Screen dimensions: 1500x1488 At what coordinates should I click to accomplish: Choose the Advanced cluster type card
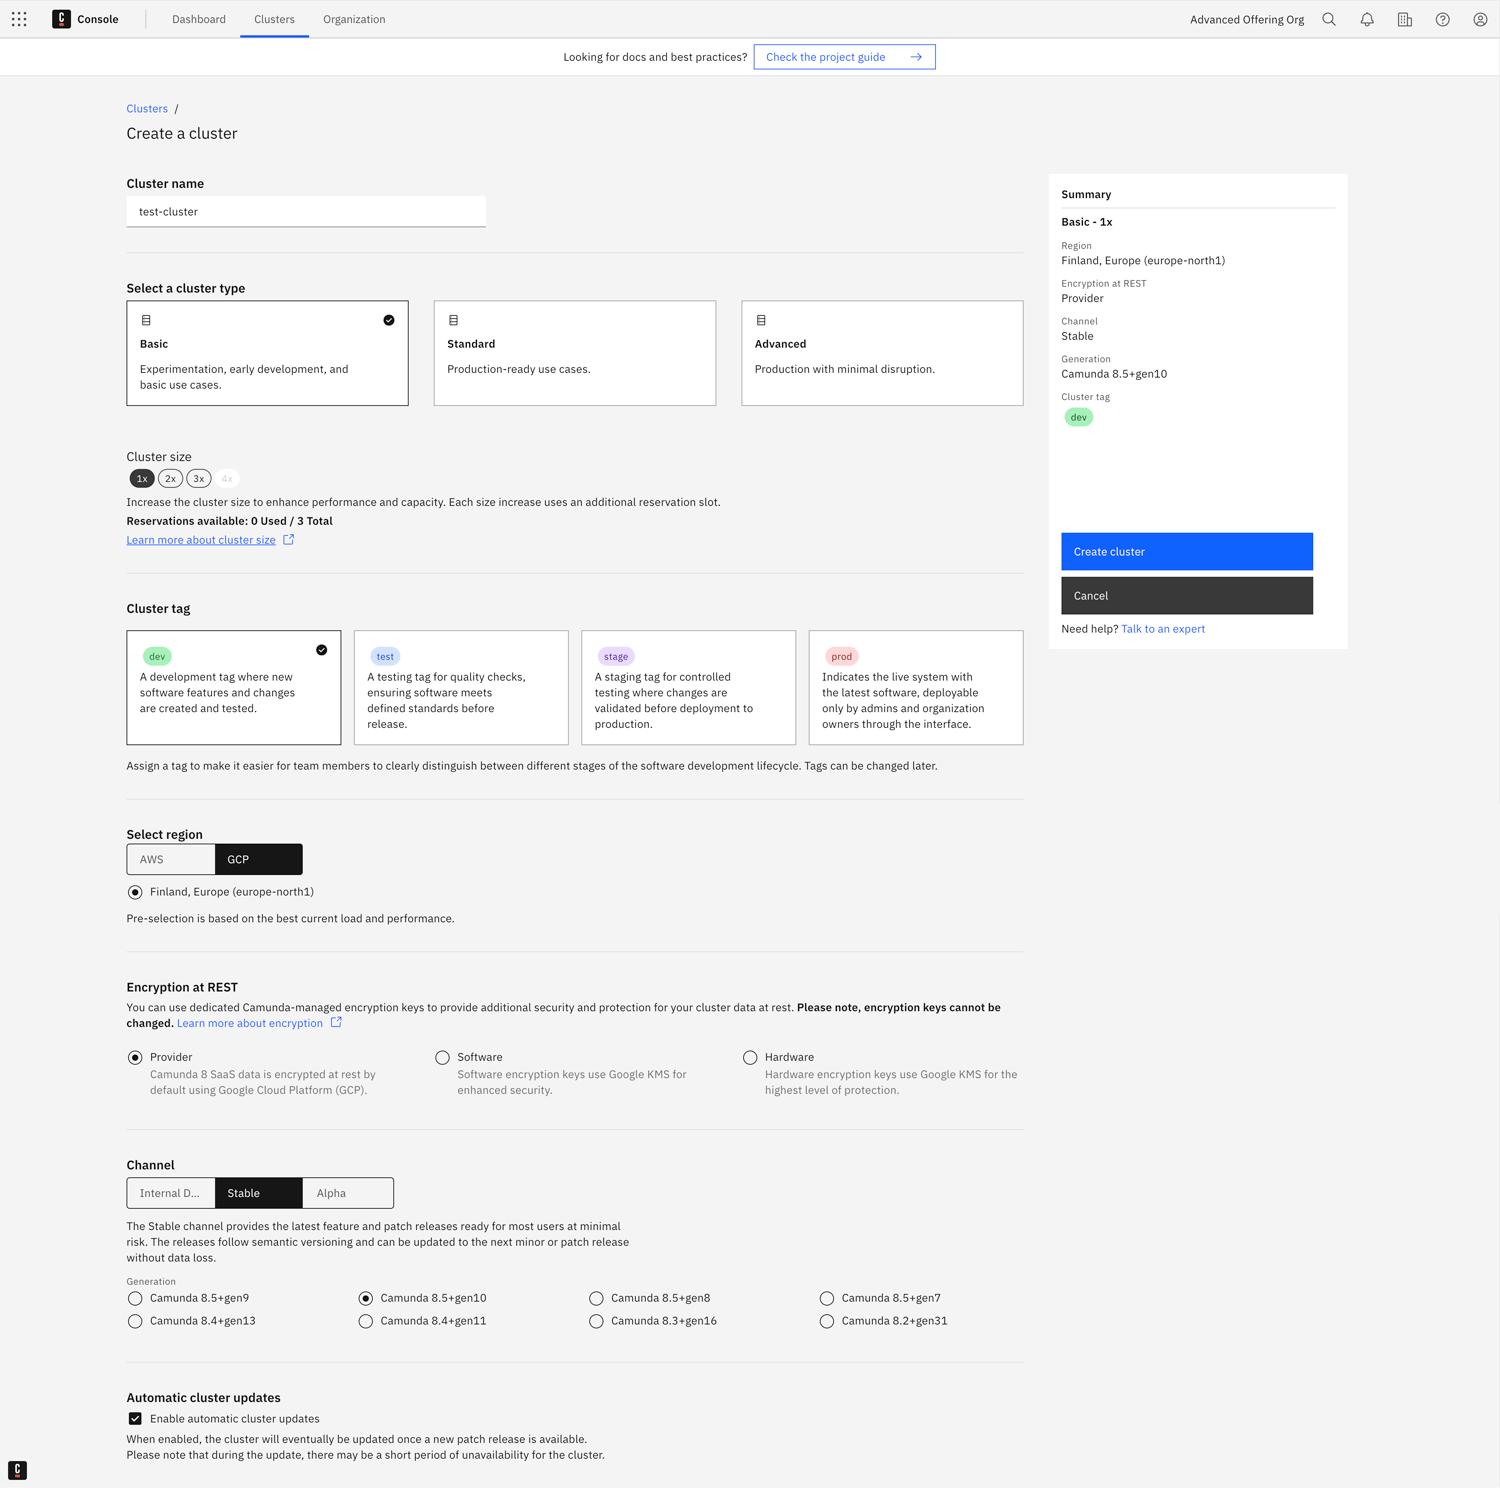tap(882, 353)
